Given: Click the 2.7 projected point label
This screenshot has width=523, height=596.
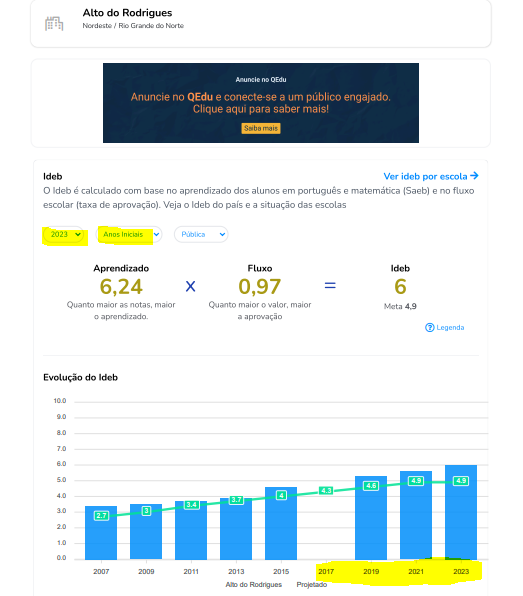Looking at the screenshot, I should pyautogui.click(x=101, y=516).
